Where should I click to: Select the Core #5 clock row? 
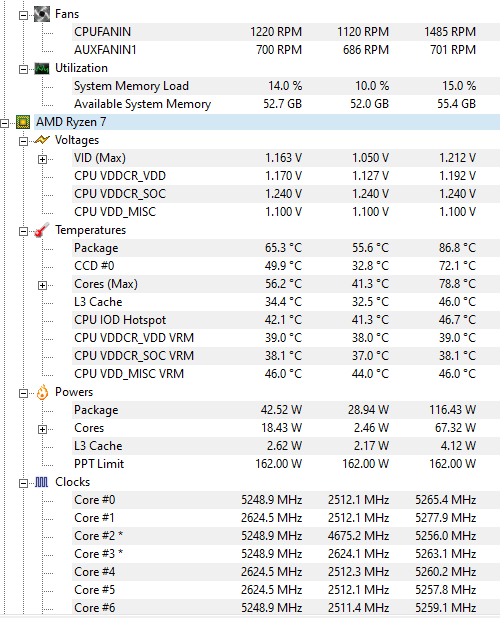pyautogui.click(x=286, y=590)
